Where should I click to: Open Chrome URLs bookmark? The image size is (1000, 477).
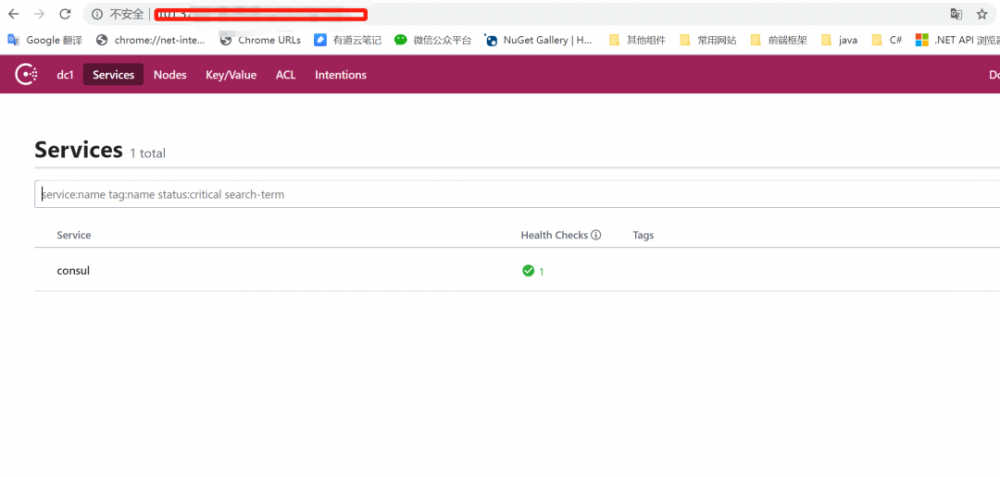(260, 40)
